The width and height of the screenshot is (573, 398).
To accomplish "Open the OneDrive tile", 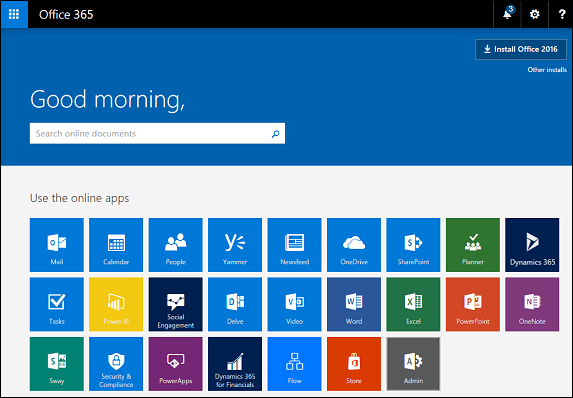I will pos(354,245).
